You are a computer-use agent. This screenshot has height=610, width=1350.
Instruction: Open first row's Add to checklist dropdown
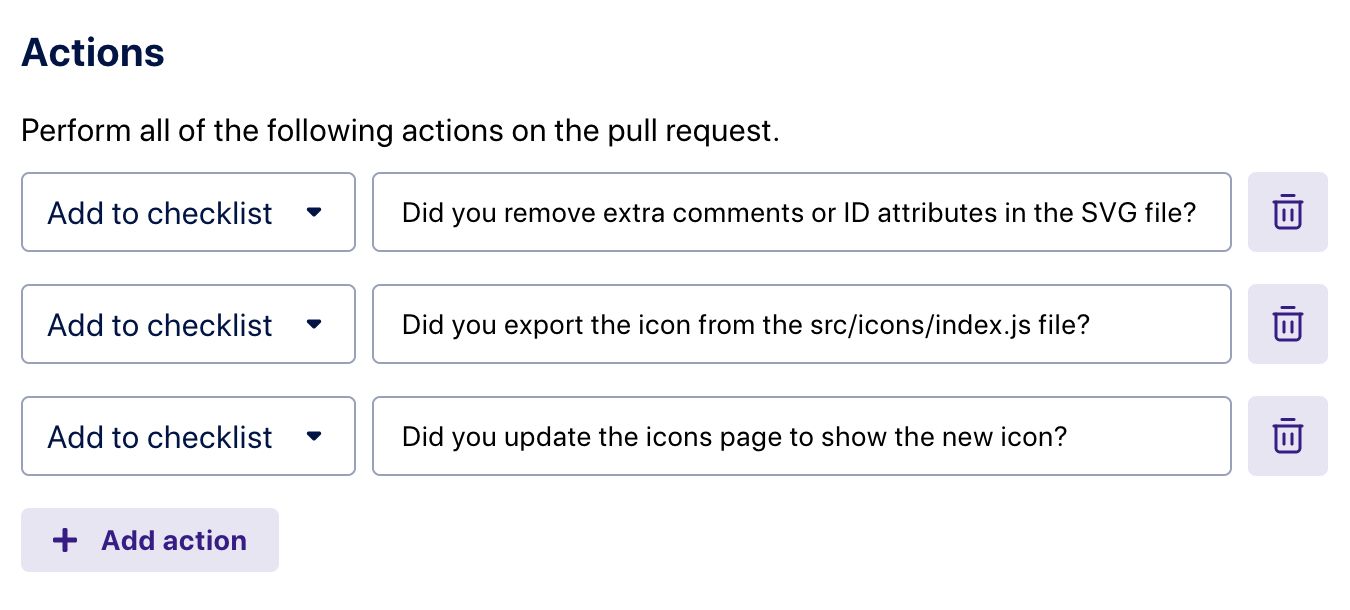(x=188, y=212)
